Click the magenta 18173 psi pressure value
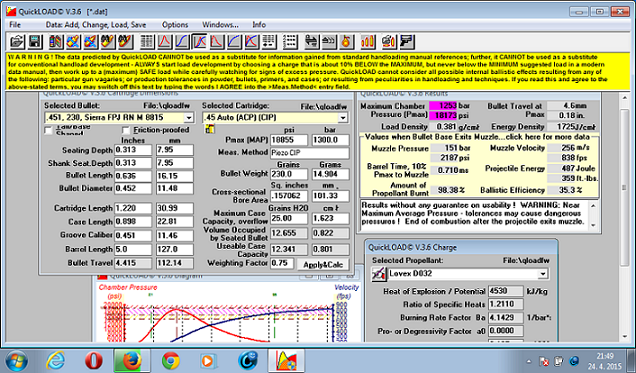 (x=443, y=116)
